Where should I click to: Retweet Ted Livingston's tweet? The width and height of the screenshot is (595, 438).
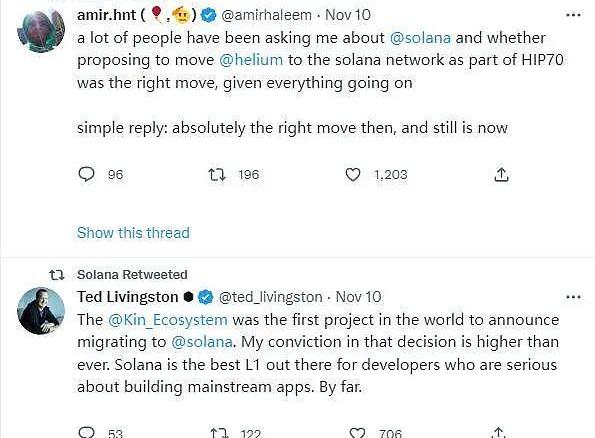(219, 433)
